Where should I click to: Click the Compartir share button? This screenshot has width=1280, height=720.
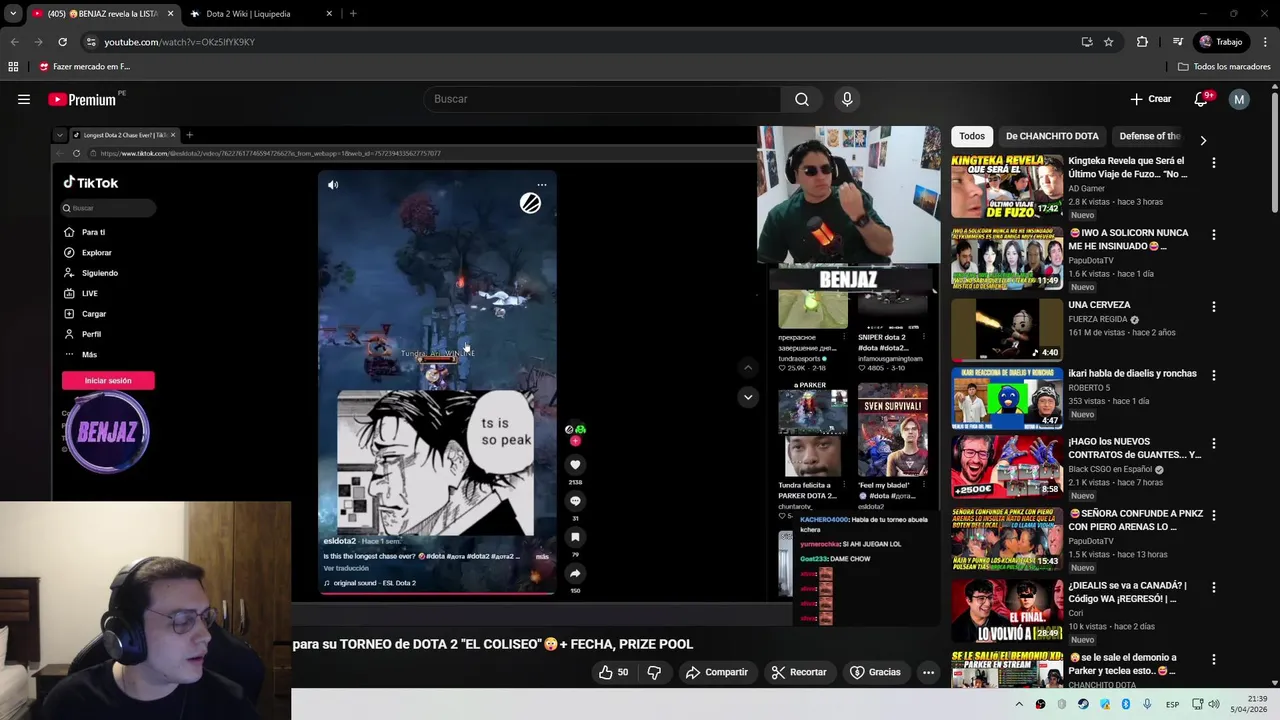pos(716,672)
